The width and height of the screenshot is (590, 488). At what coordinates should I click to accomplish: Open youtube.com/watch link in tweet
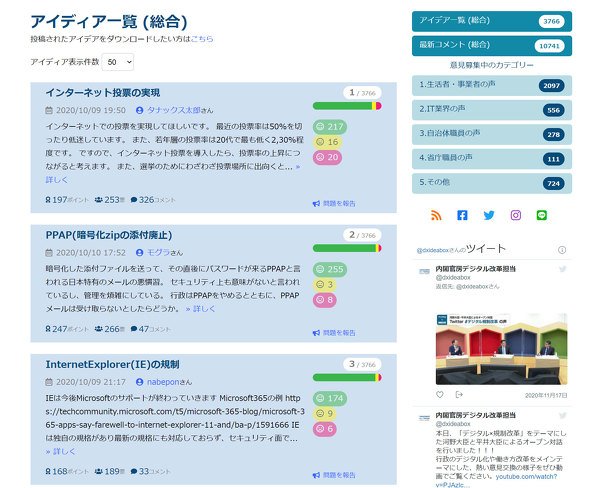(x=526, y=476)
